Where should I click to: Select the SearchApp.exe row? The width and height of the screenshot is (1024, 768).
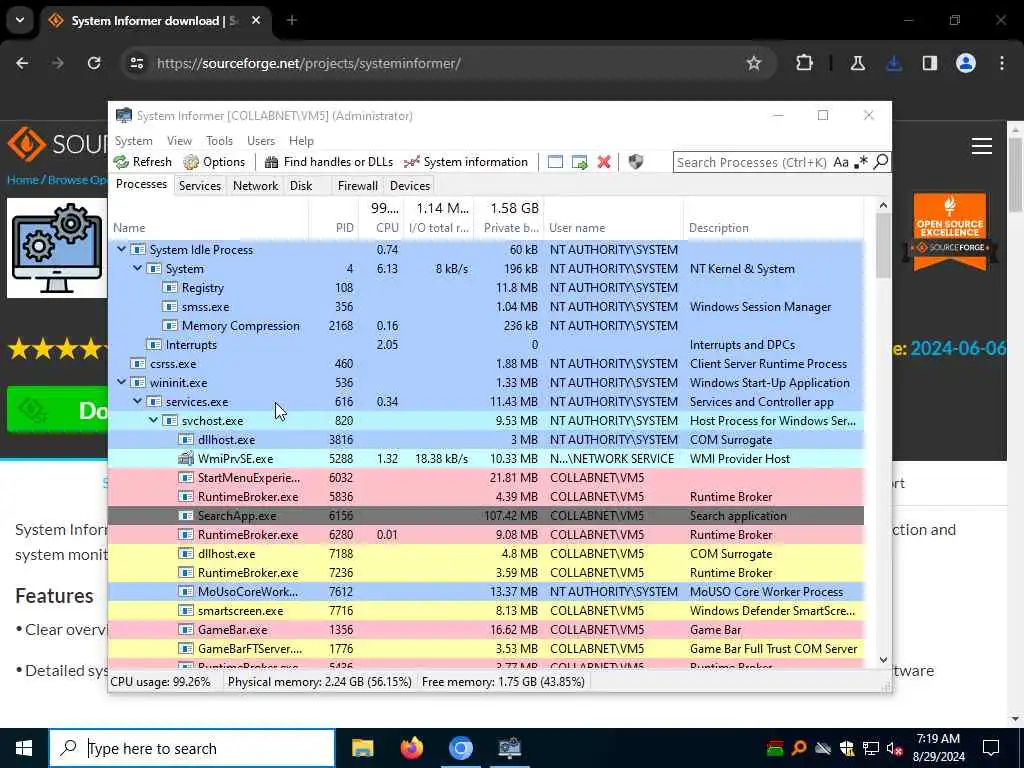[486, 515]
